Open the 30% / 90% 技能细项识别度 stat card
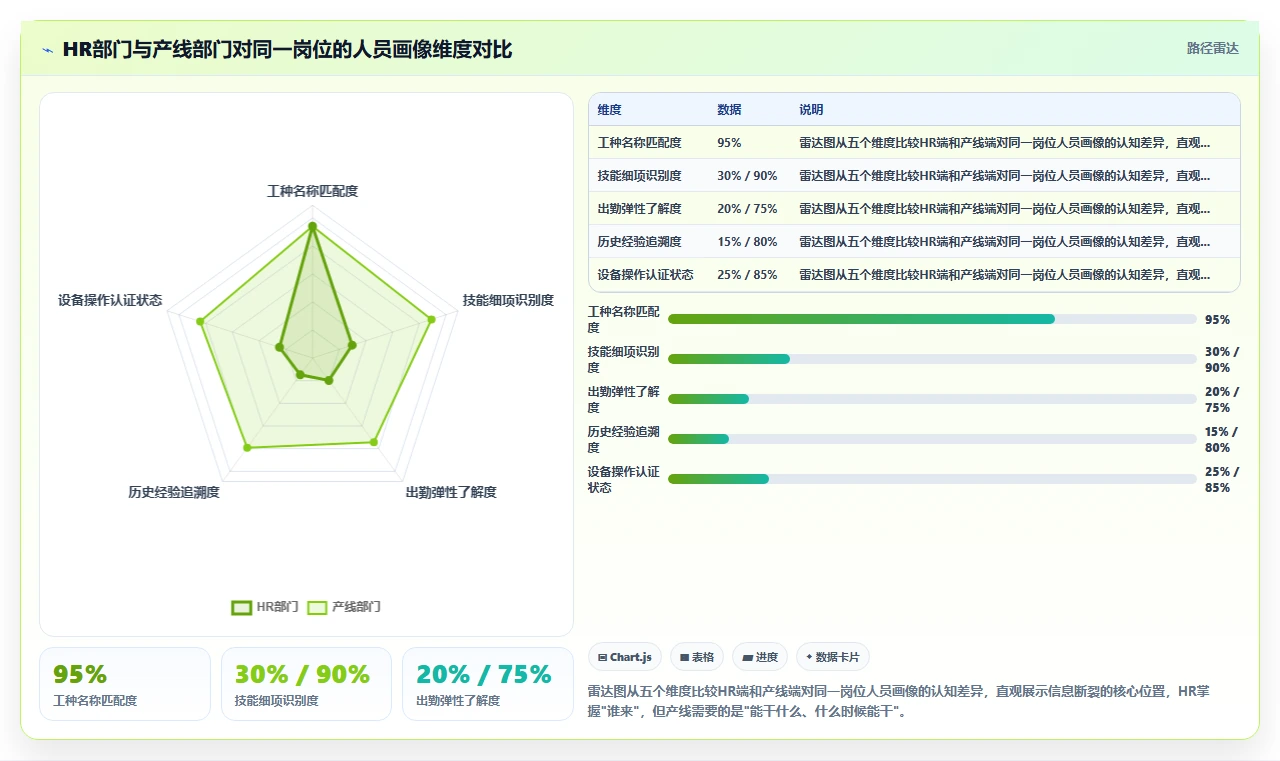This screenshot has height=761, width=1280. point(306,684)
